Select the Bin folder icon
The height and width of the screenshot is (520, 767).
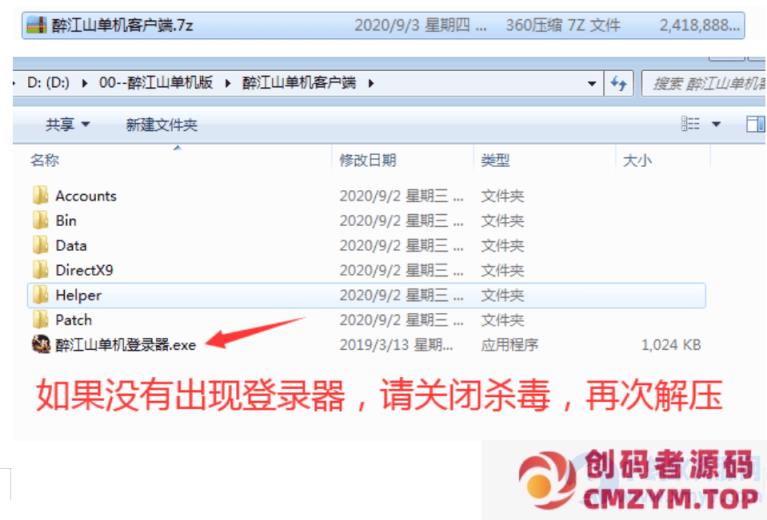click(x=41, y=220)
